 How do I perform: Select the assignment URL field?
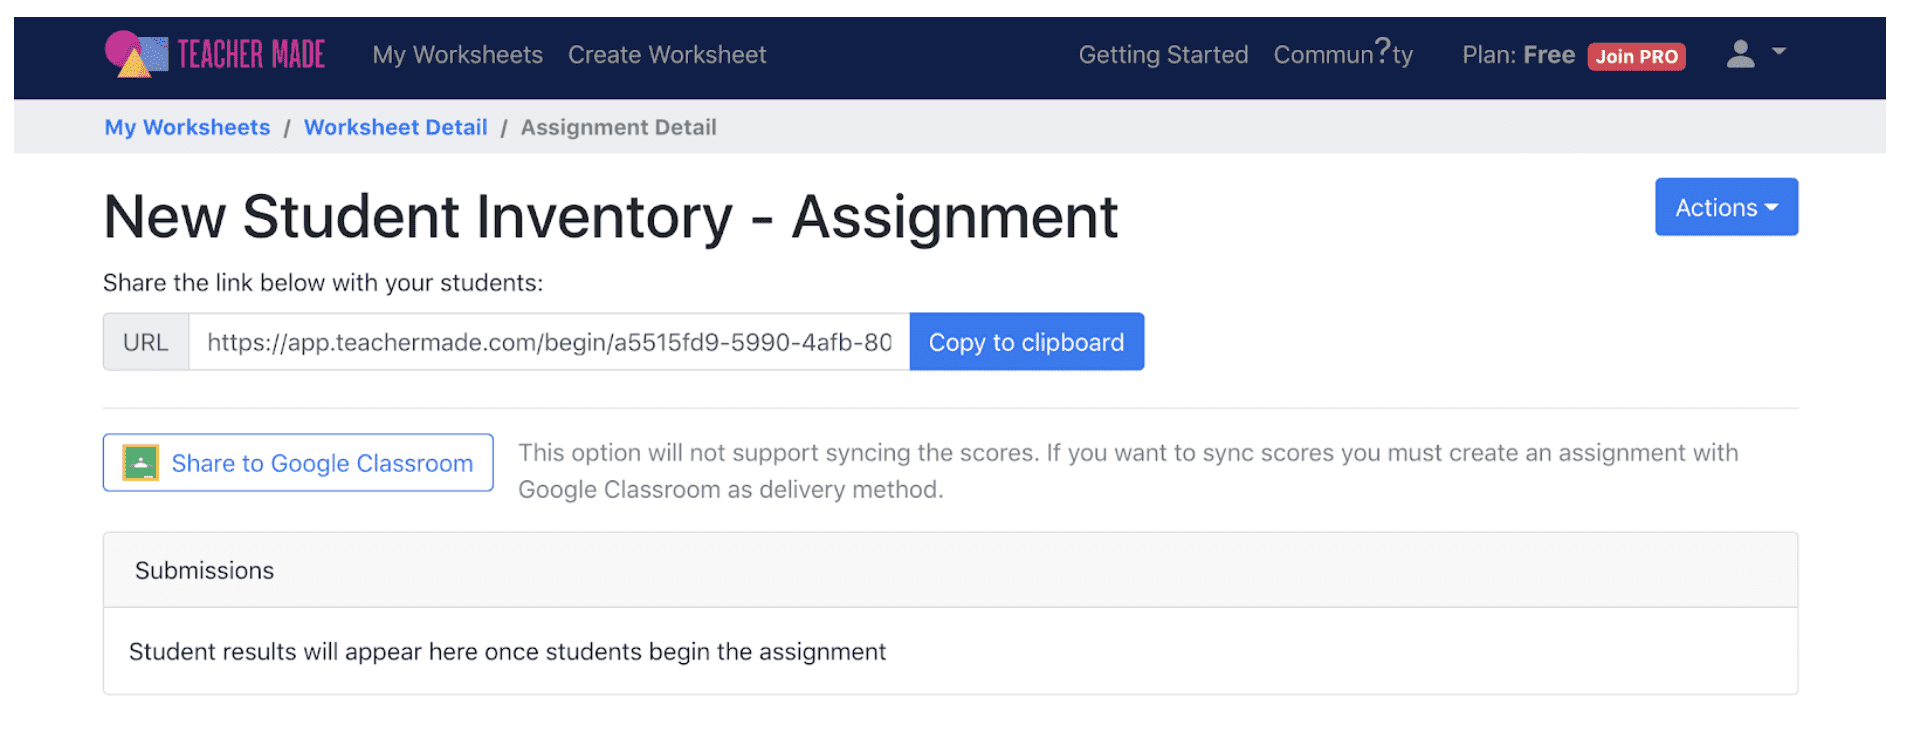pos(548,341)
